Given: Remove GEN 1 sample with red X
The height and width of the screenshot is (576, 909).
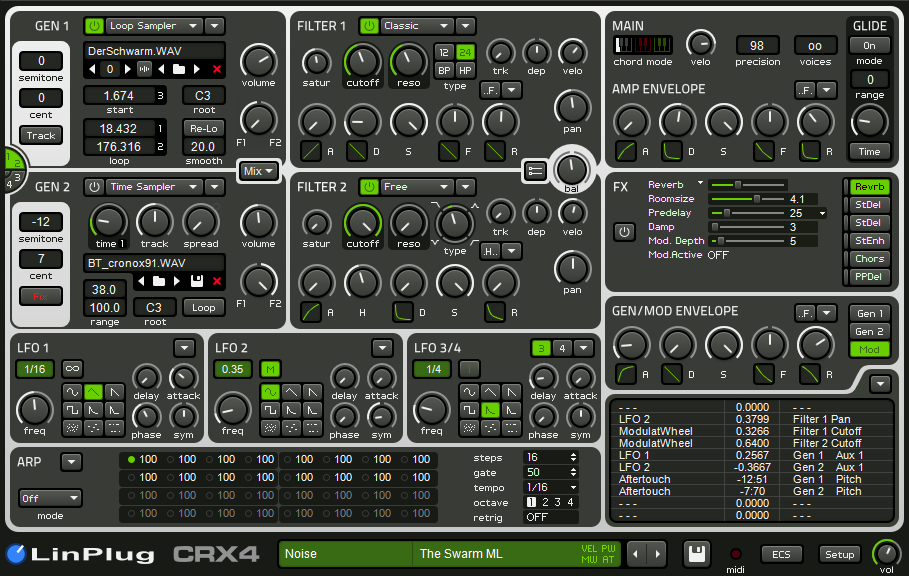Looking at the screenshot, I should coord(217,70).
